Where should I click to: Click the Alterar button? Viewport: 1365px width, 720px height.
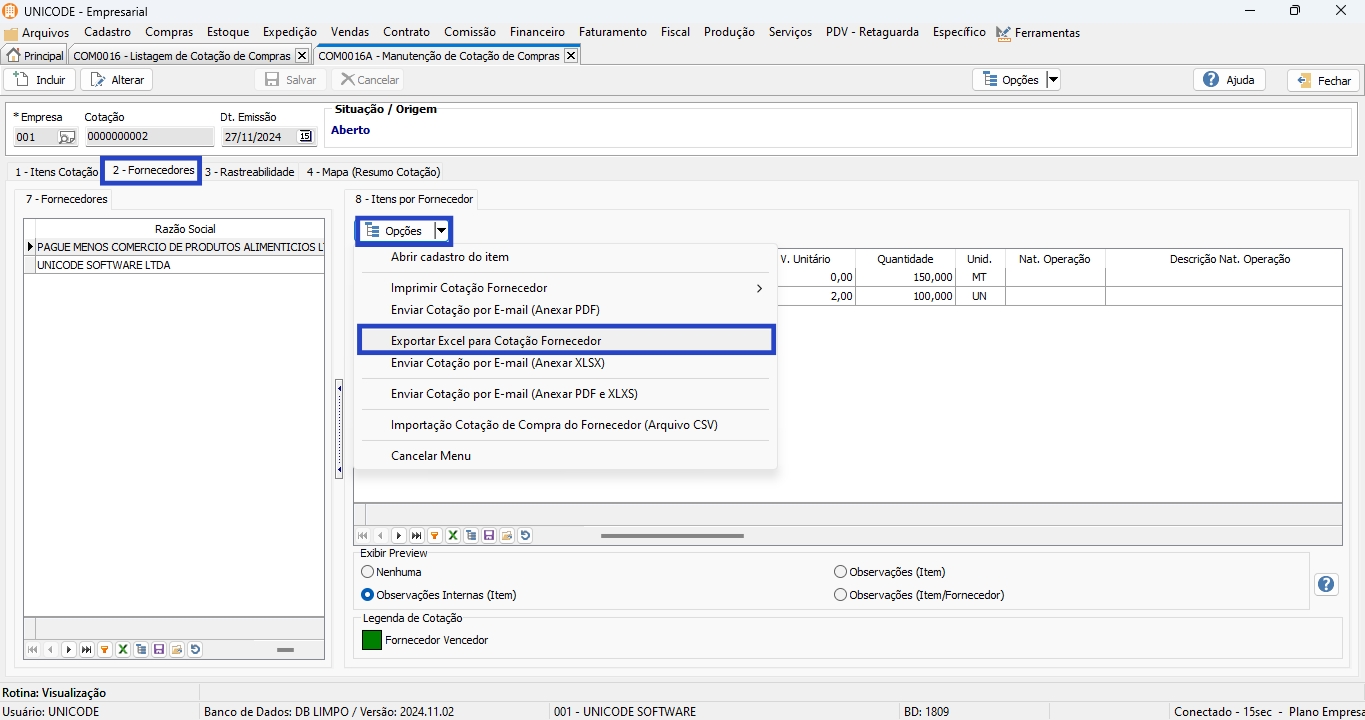[x=117, y=80]
